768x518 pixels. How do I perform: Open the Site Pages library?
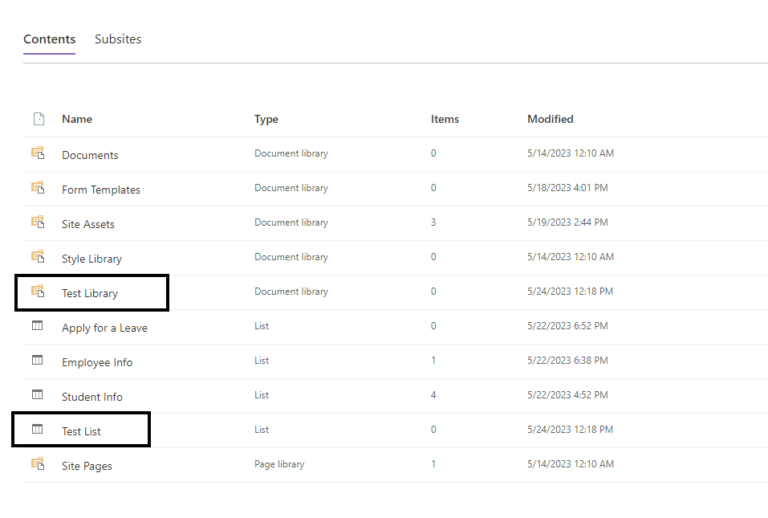pyautogui.click(x=87, y=466)
